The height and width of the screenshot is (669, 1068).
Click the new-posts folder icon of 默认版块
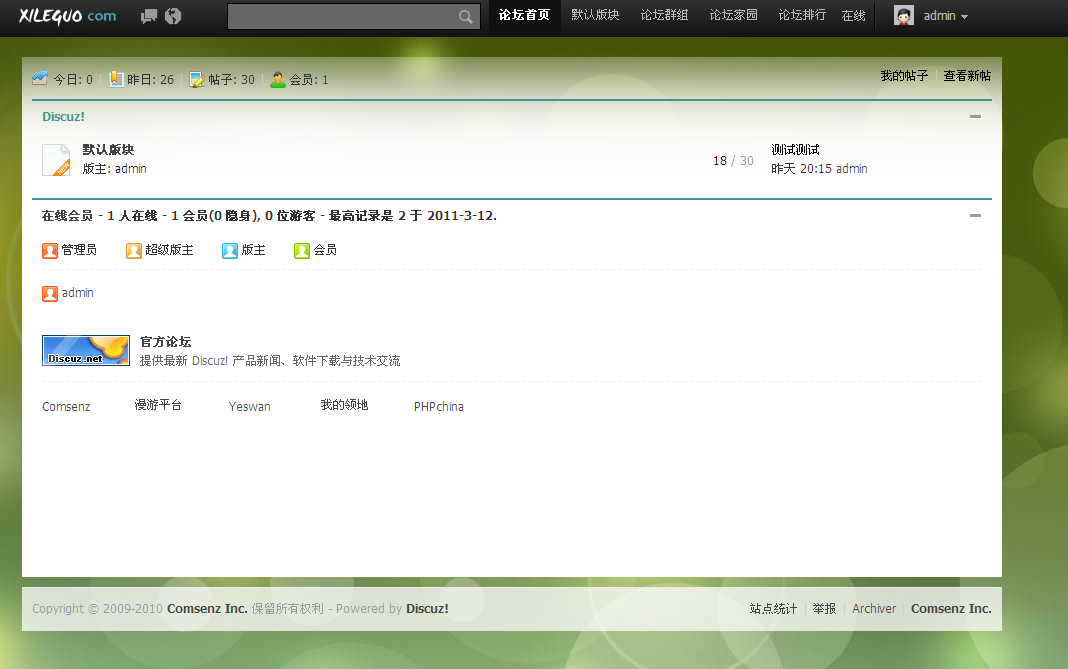pyautogui.click(x=57, y=160)
